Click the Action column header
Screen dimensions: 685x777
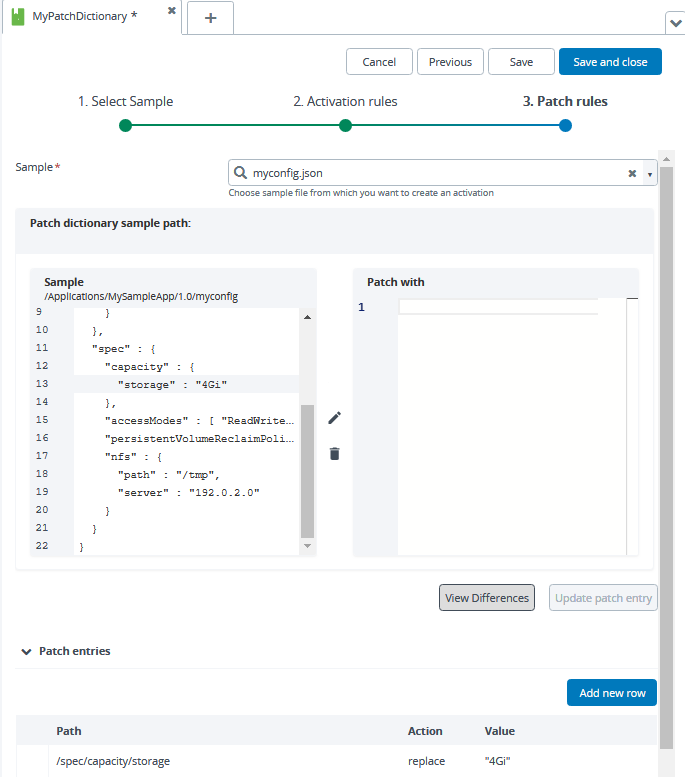425,731
